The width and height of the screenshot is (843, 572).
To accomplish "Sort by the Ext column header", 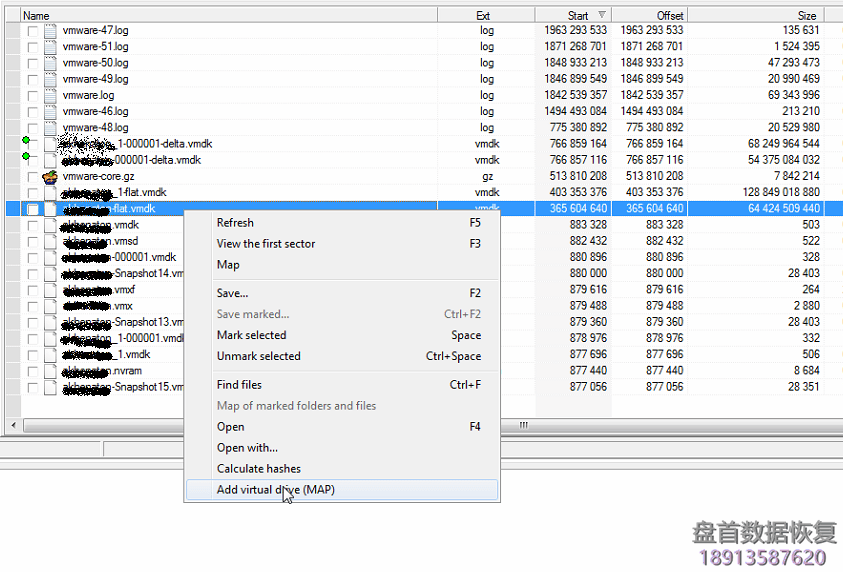I will coord(486,15).
